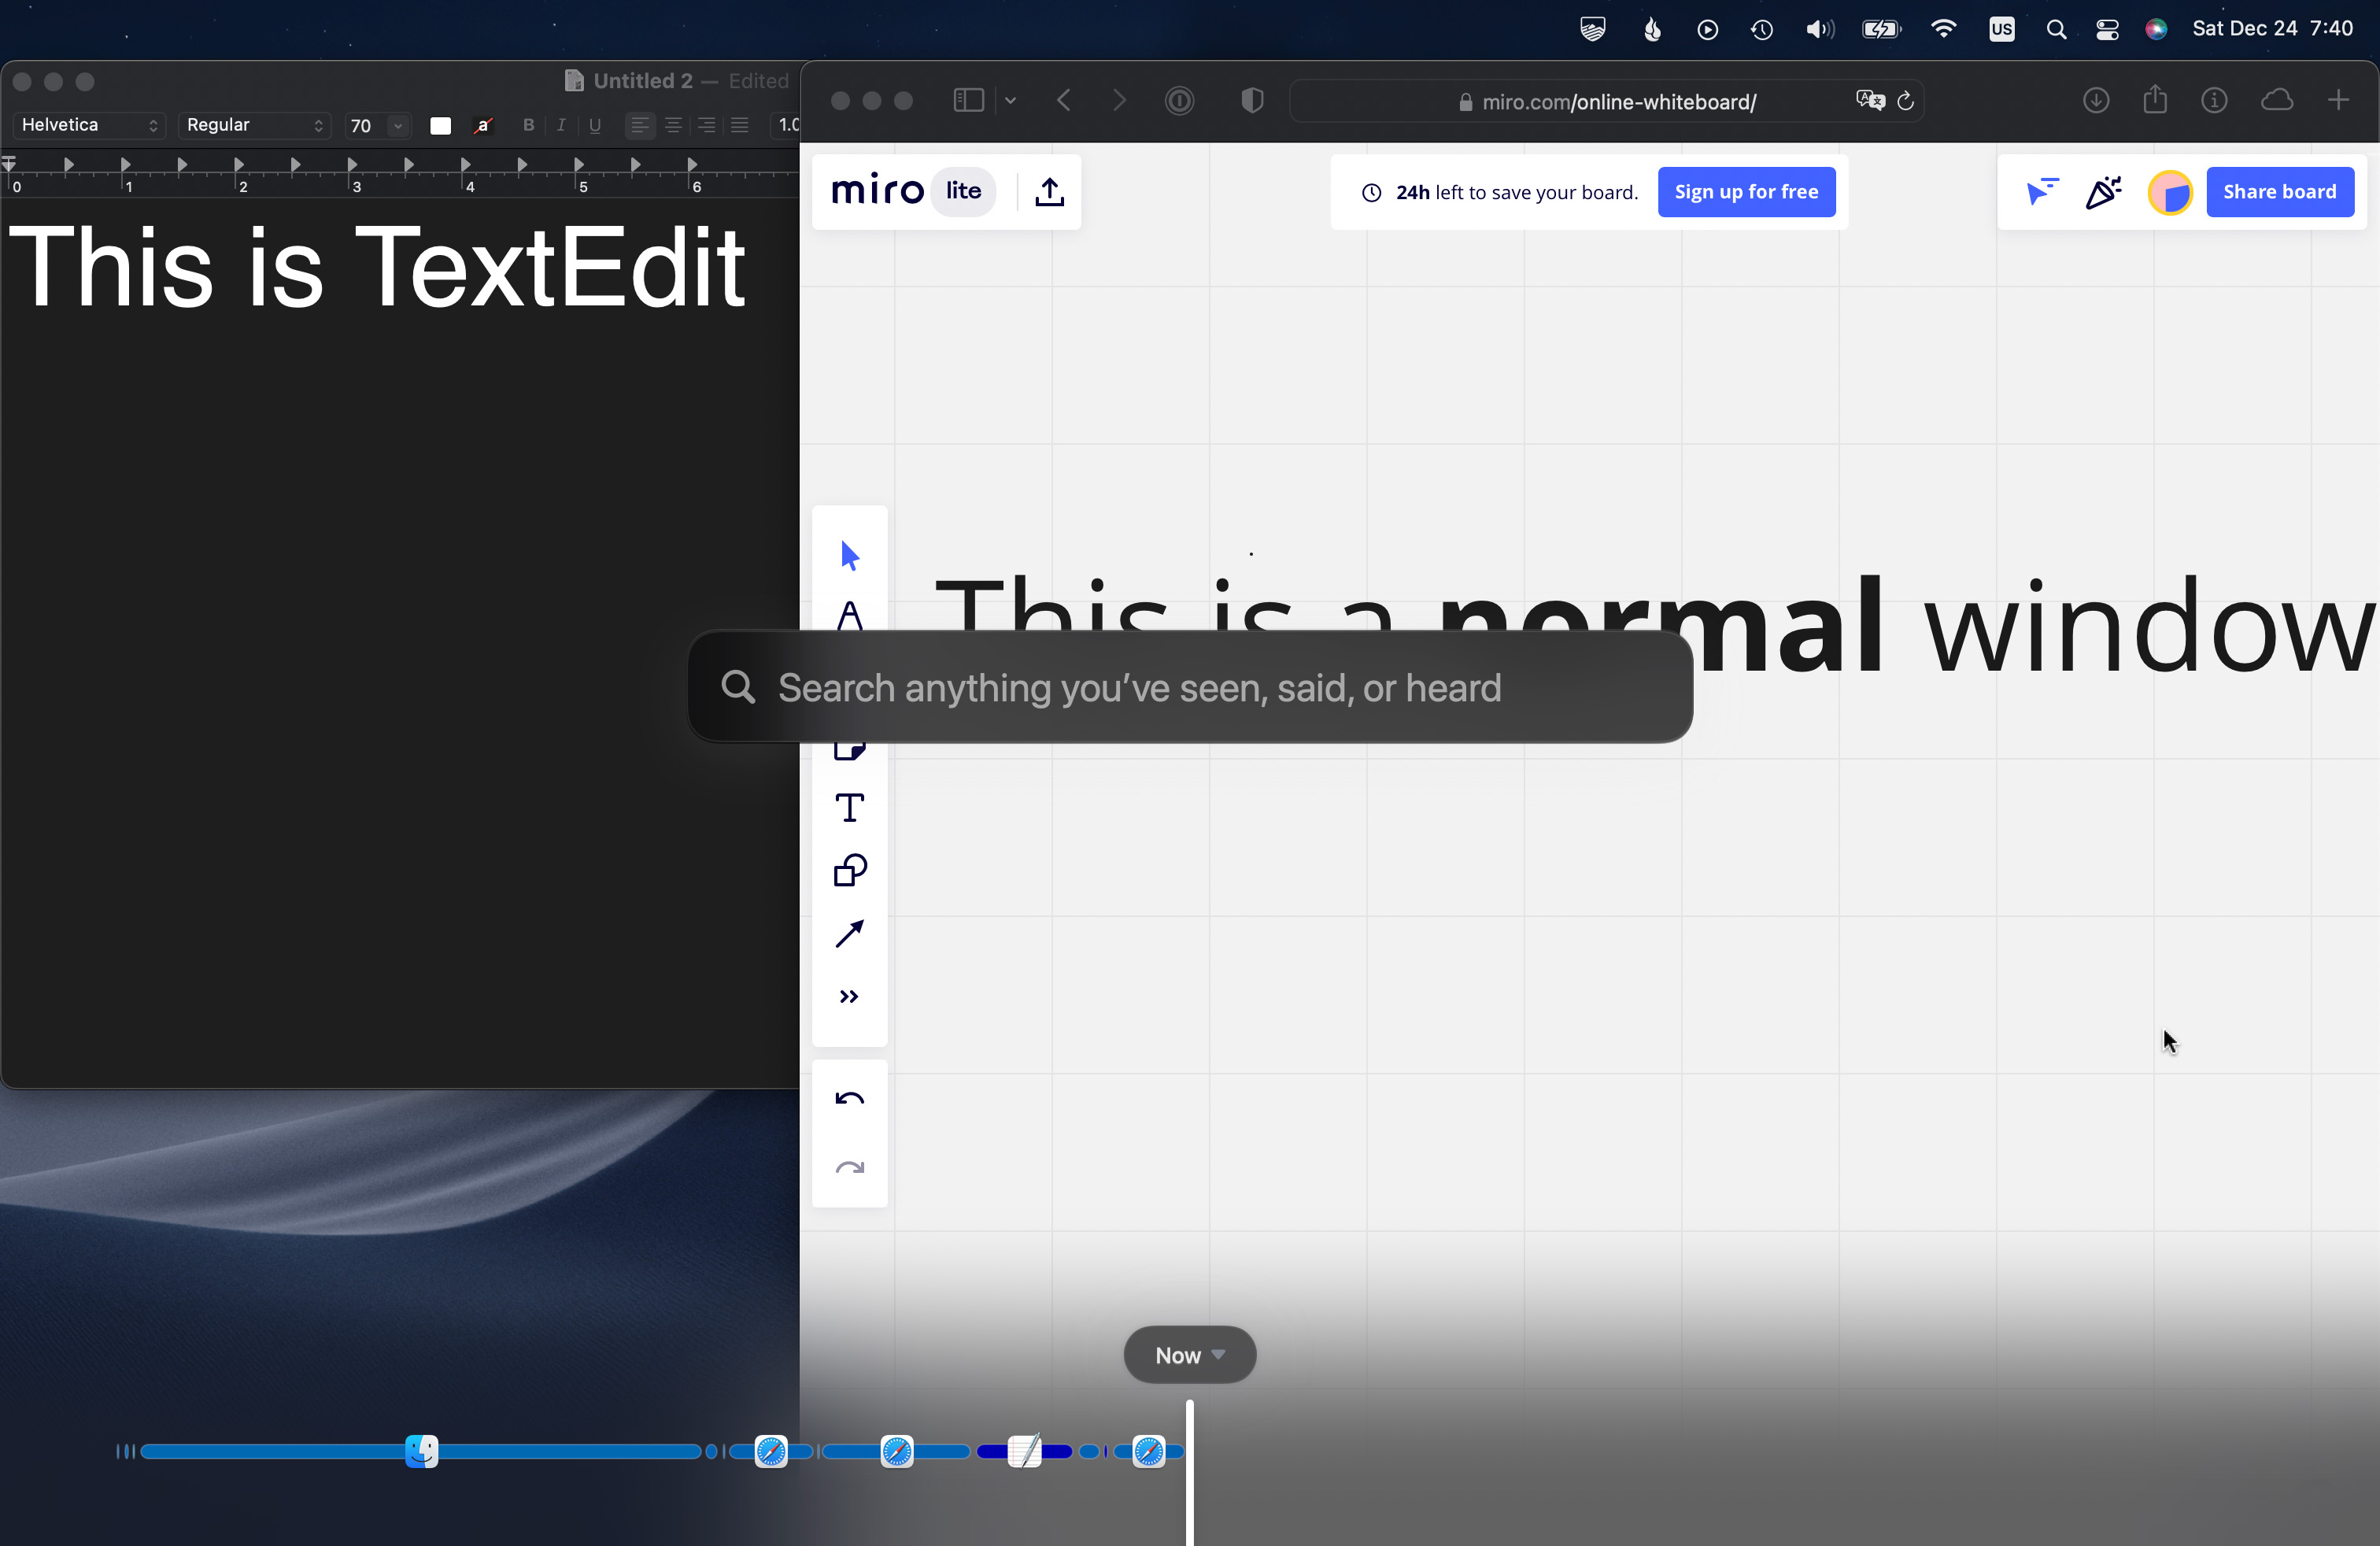Click the text color swatch in TextEdit toolbar

[440, 126]
